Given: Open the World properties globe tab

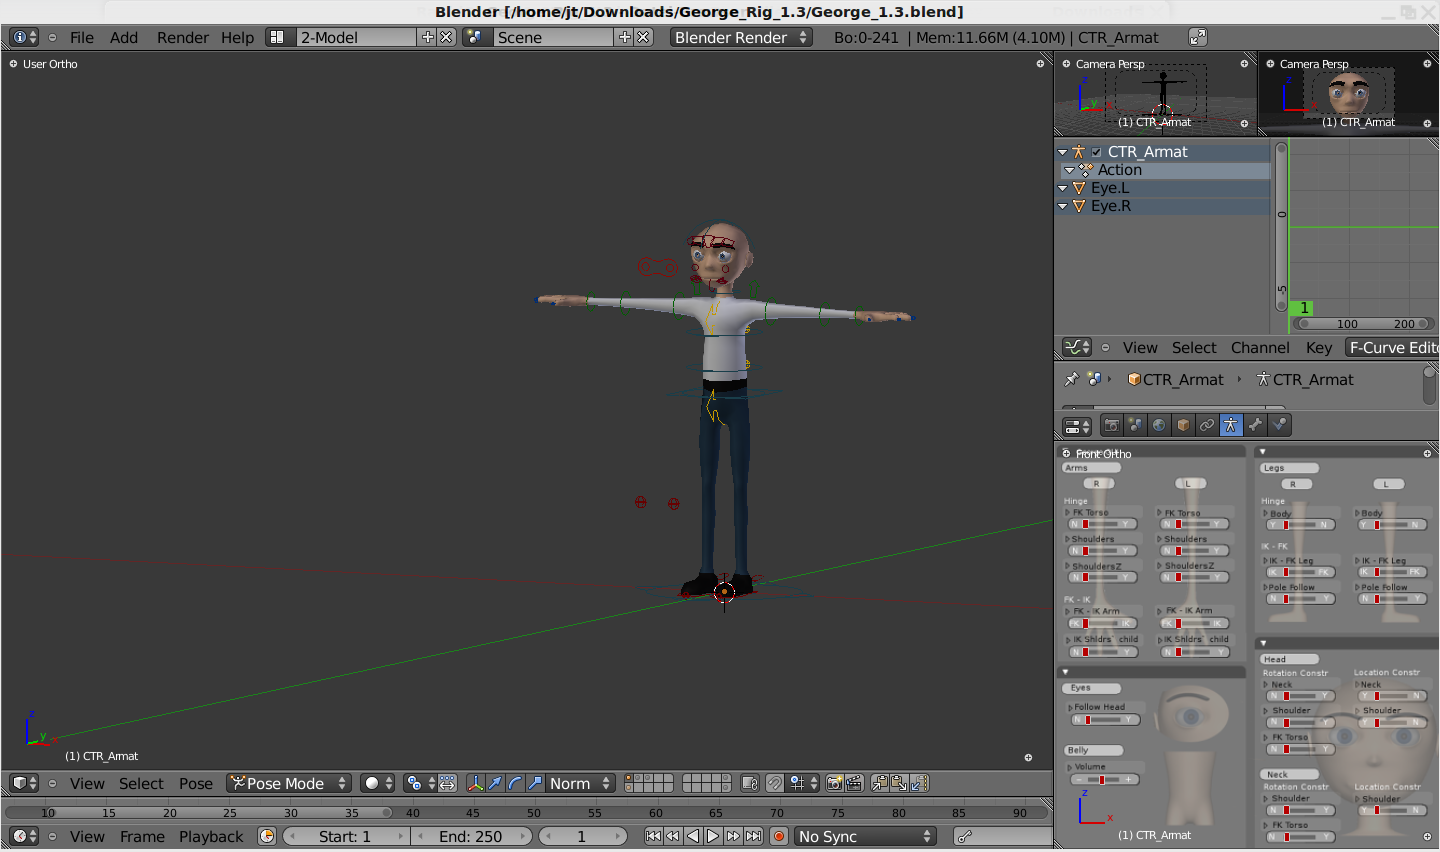Looking at the screenshot, I should pyautogui.click(x=1159, y=425).
